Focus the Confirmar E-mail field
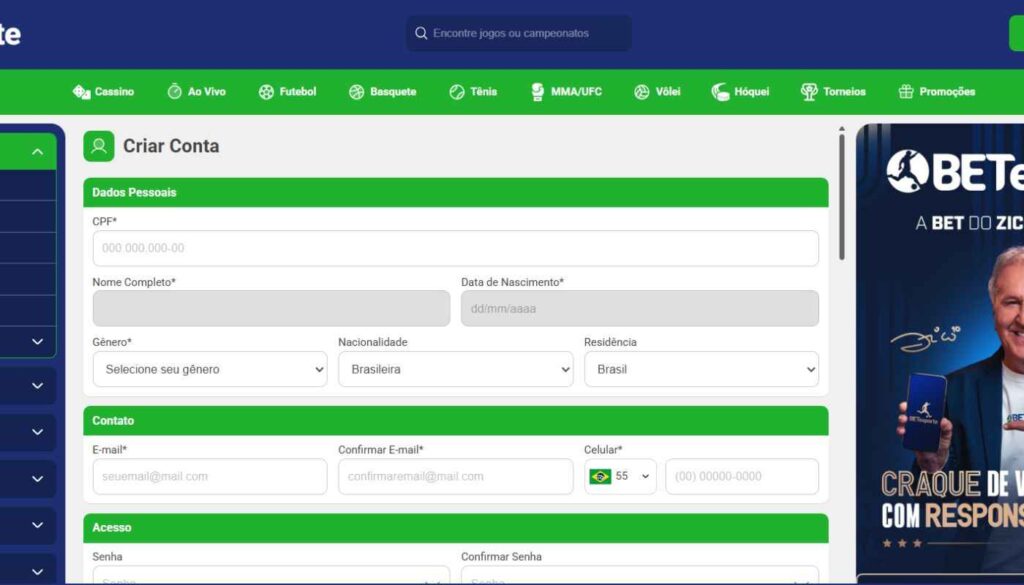The width and height of the screenshot is (1024, 585). tap(455, 477)
